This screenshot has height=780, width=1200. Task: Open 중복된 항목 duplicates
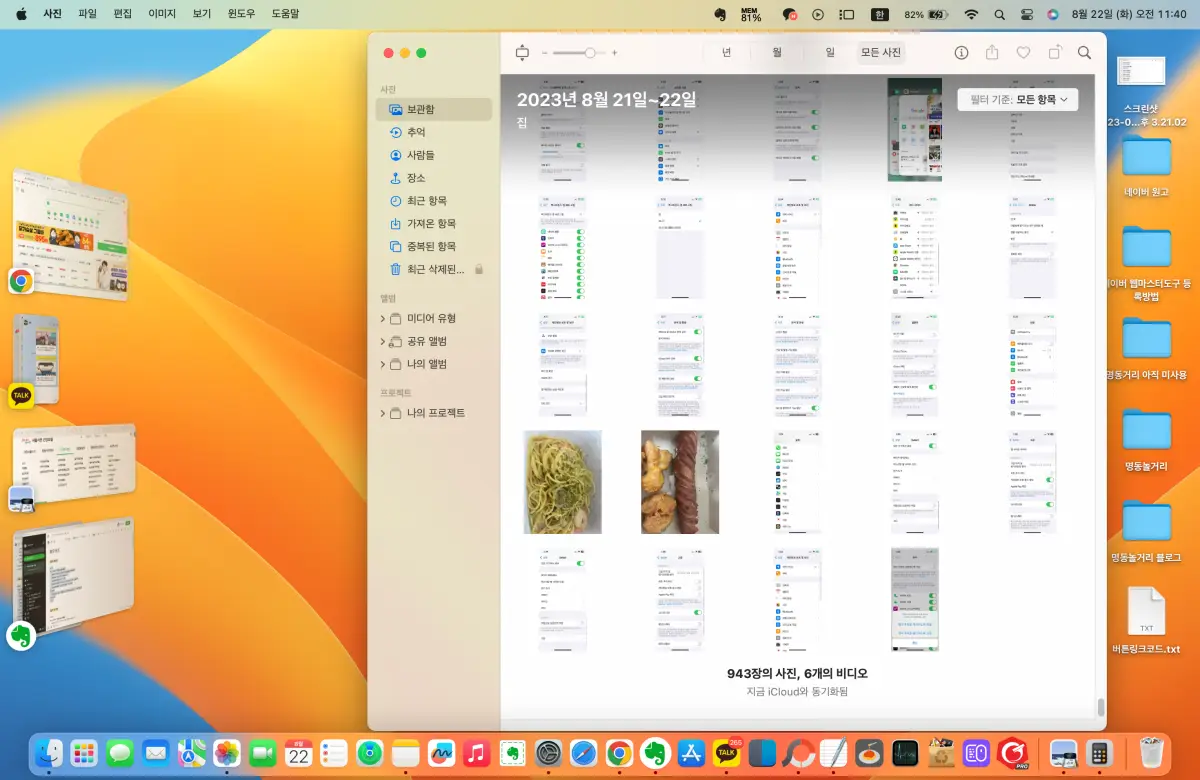click(433, 246)
